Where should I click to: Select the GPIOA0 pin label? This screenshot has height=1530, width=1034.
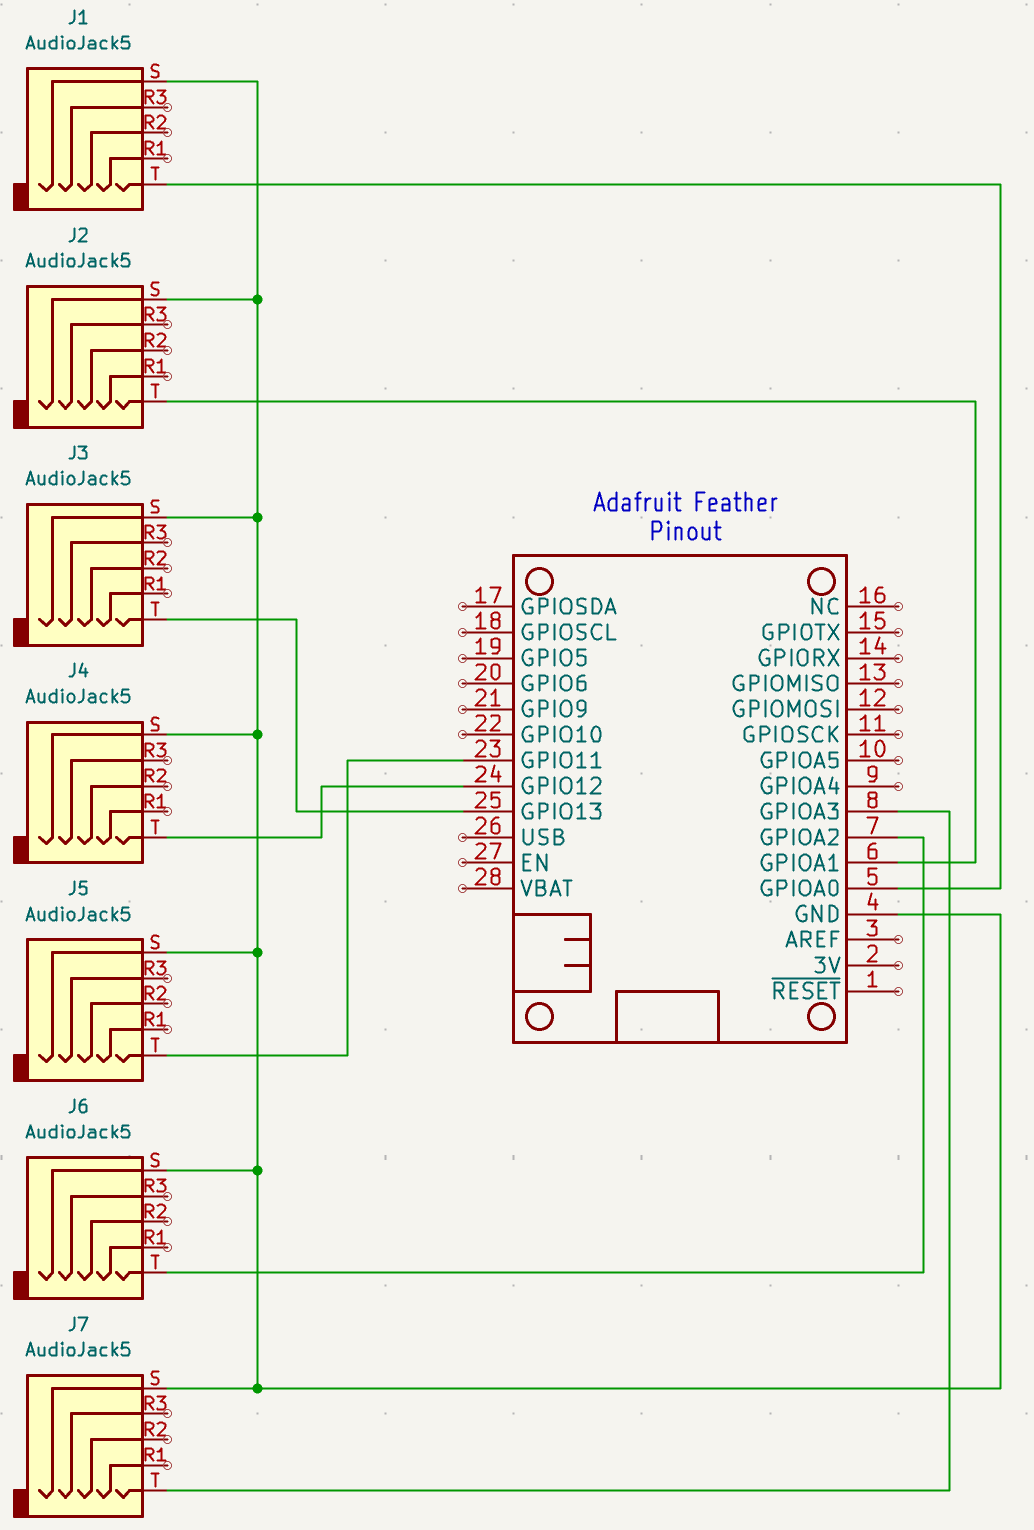point(800,889)
